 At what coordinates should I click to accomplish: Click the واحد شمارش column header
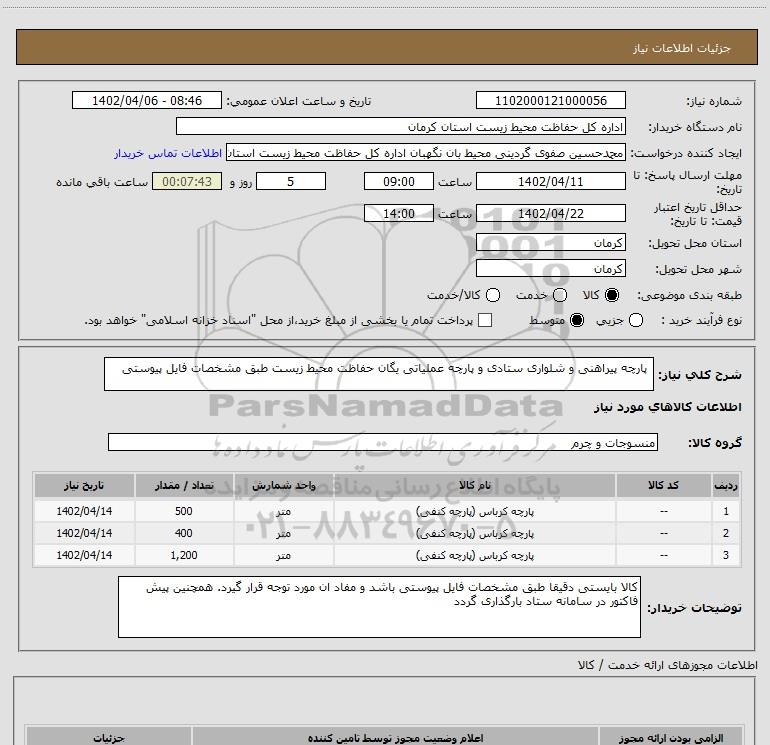(x=283, y=486)
